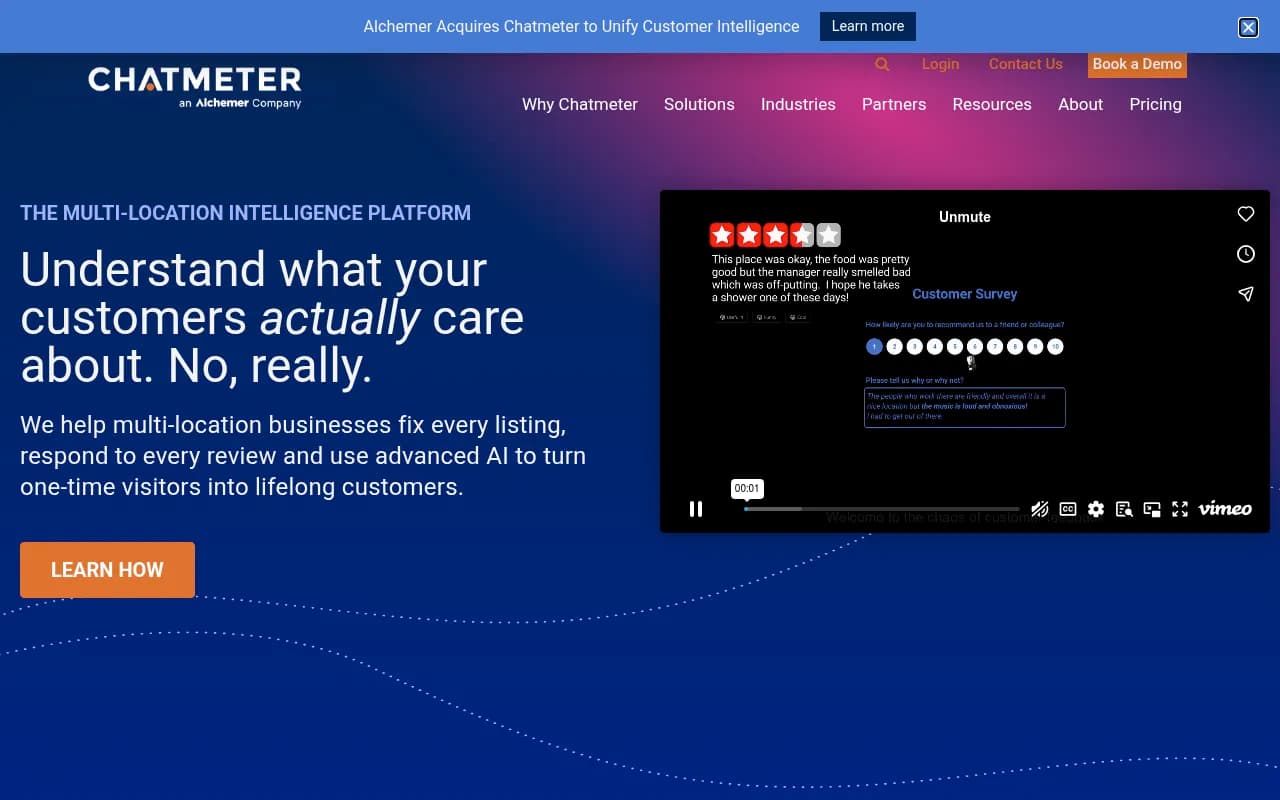Pause the playing video
Screen dimensions: 1280x800
point(696,509)
